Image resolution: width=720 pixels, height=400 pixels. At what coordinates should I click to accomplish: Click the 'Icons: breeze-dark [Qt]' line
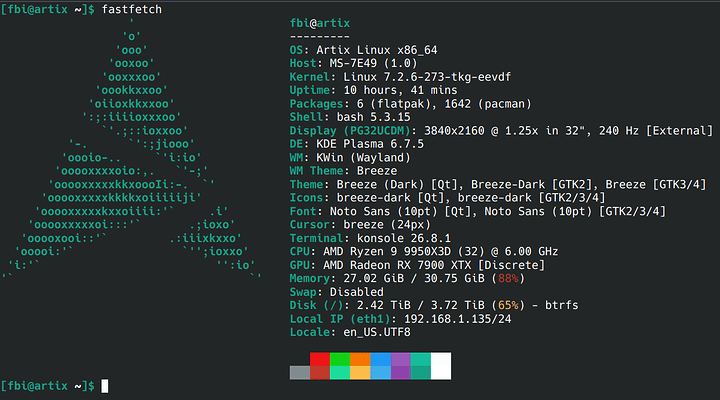(x=447, y=198)
